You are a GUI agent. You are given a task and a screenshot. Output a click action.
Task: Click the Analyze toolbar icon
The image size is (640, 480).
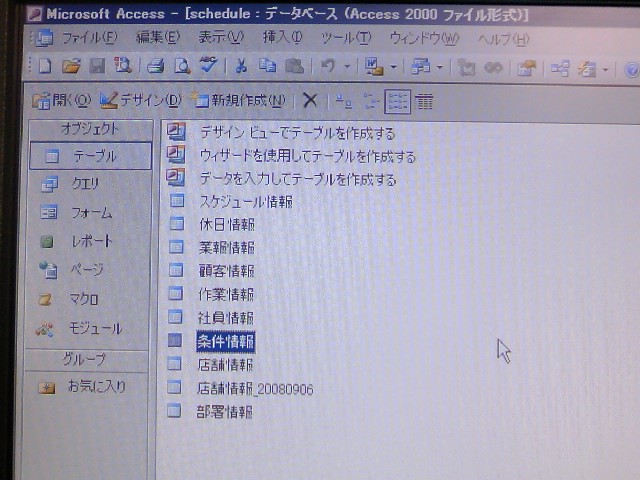420,67
